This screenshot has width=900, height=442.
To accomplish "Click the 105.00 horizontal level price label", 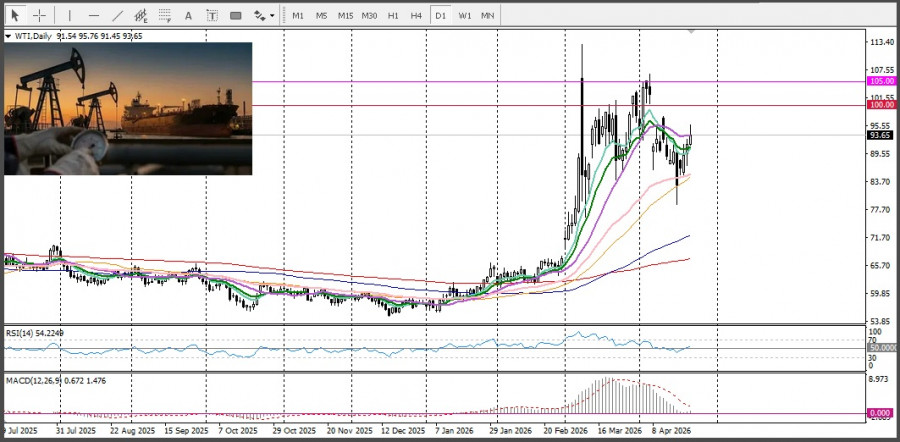I will point(881,81).
